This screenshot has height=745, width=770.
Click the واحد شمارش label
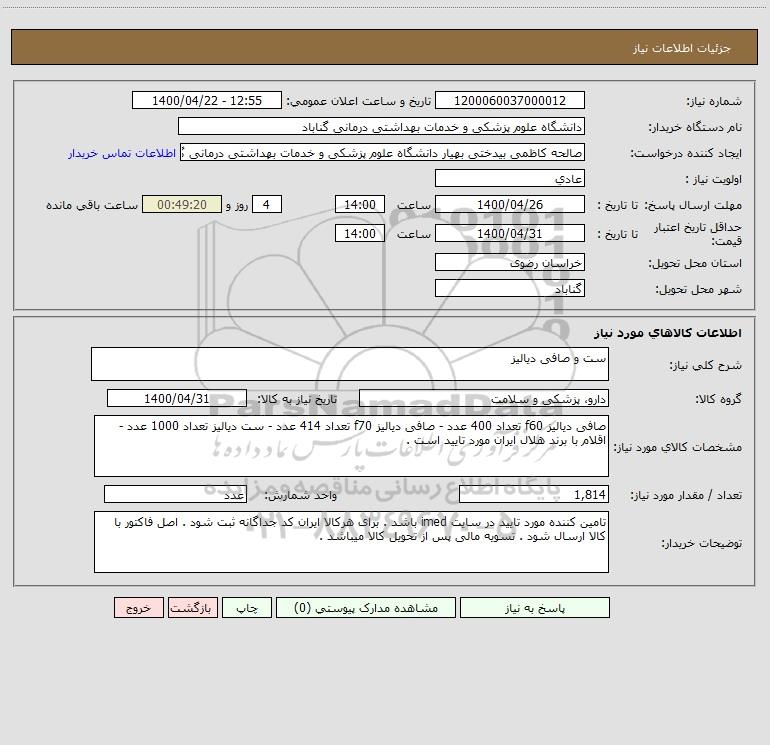click(x=301, y=496)
